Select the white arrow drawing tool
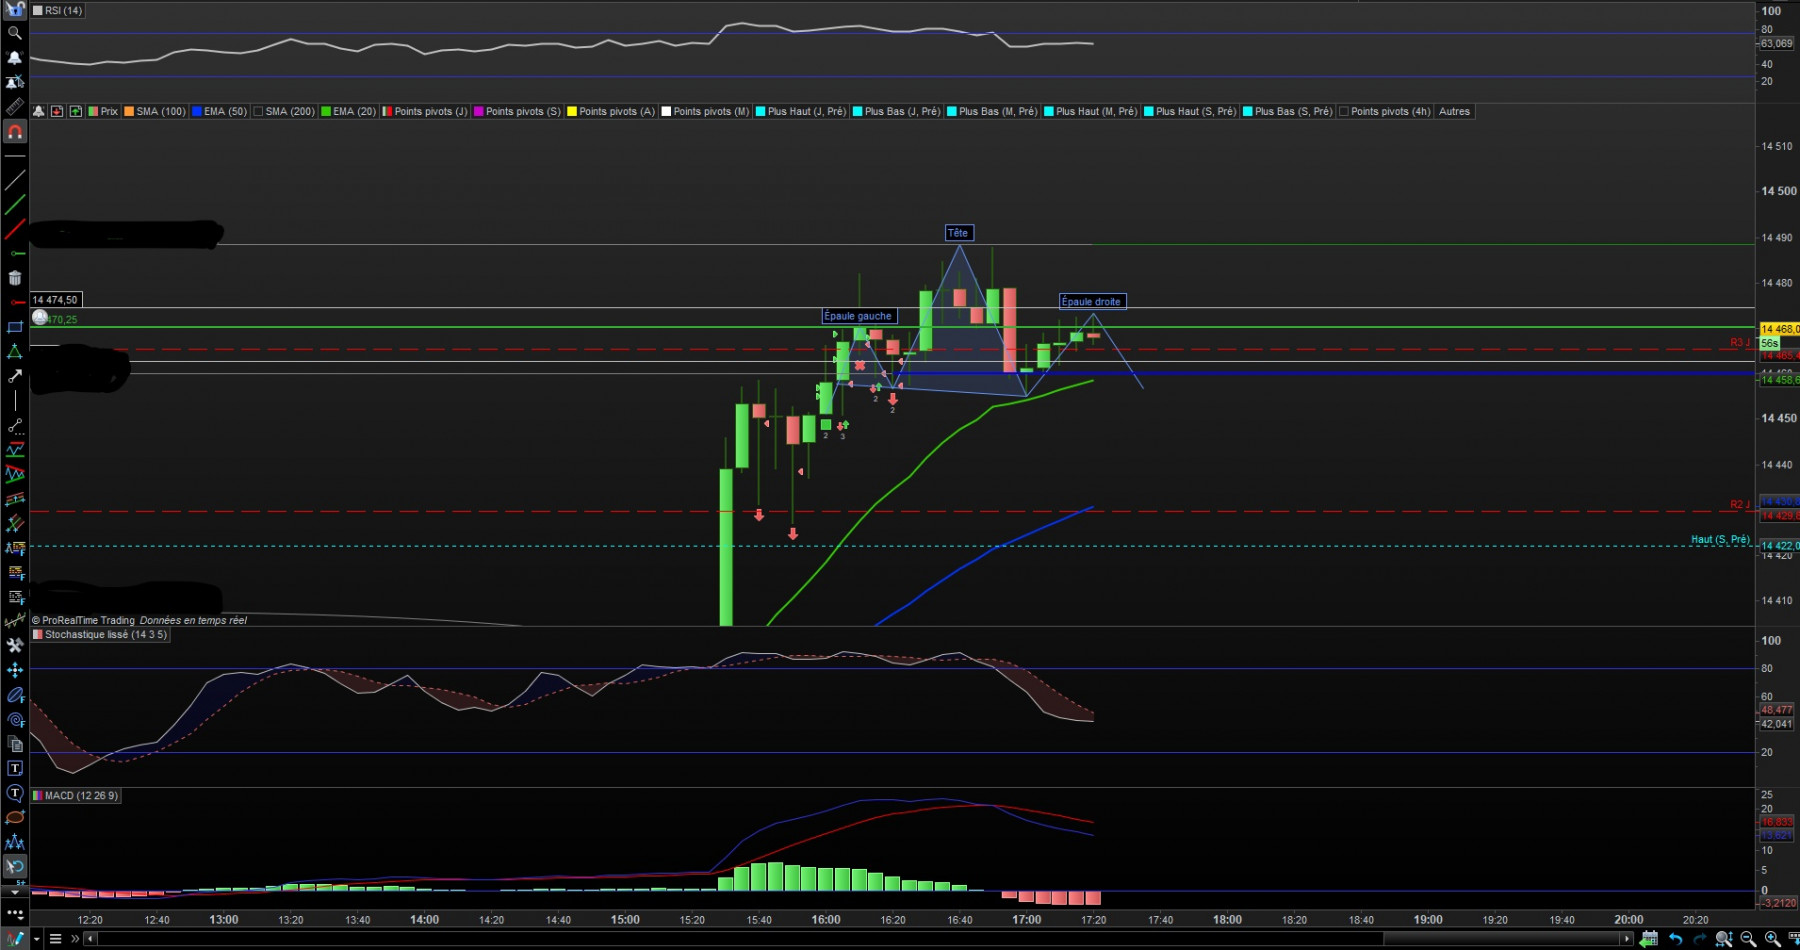The height and width of the screenshot is (950, 1800). [15, 375]
